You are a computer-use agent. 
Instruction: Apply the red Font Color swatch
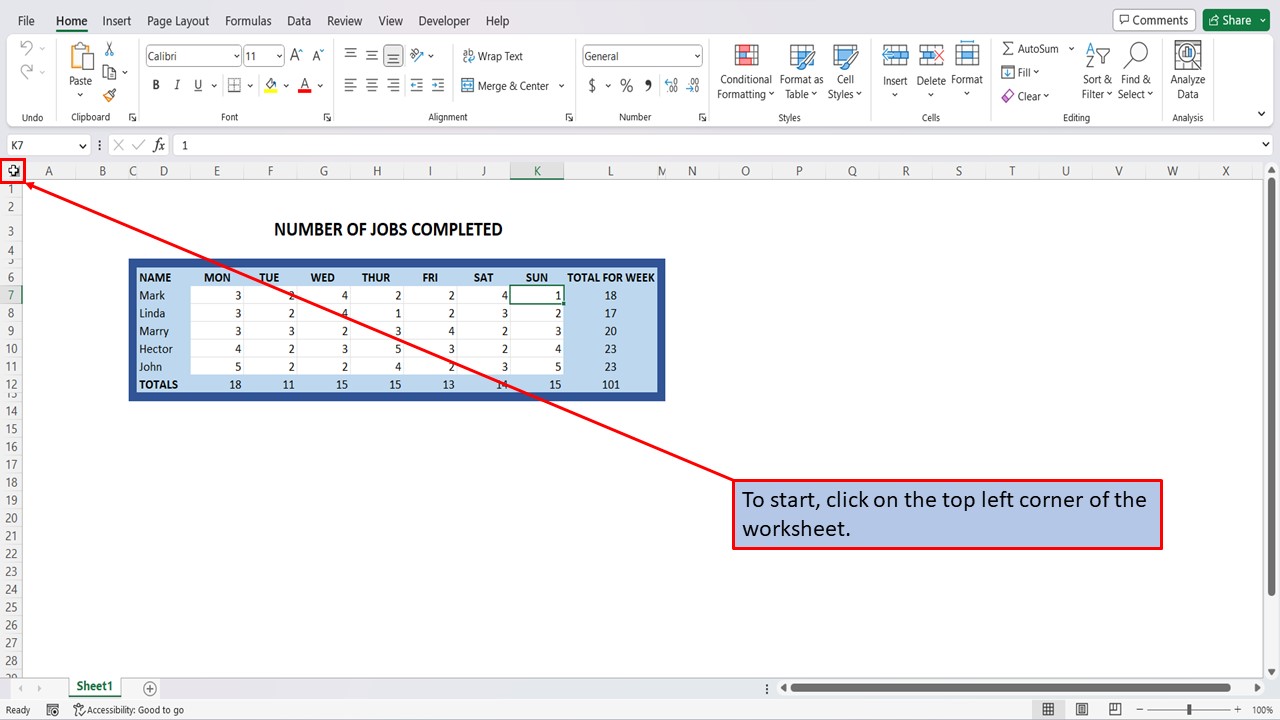[306, 86]
